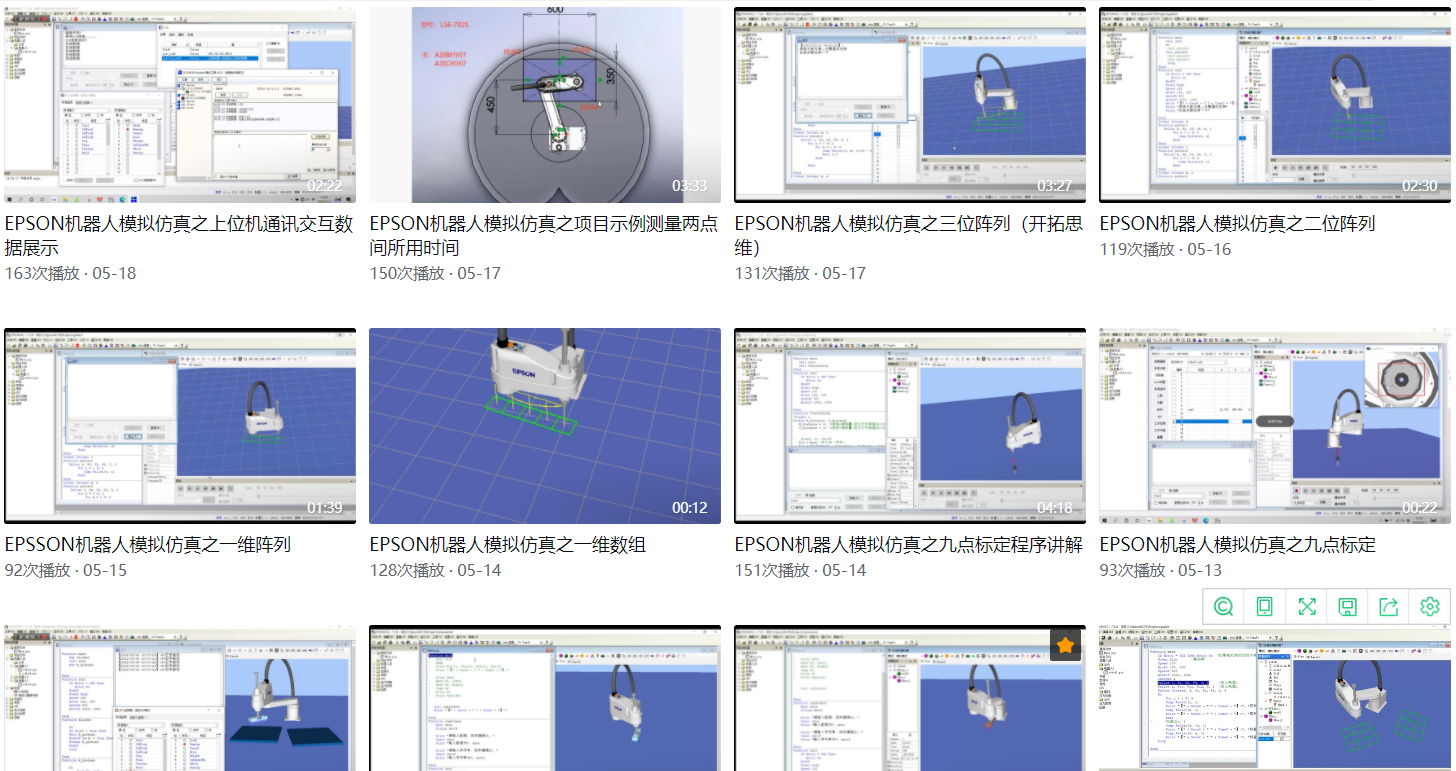Click the magnifier search icon in floating toolbar
The height and width of the screenshot is (771, 1456).
1223,606
